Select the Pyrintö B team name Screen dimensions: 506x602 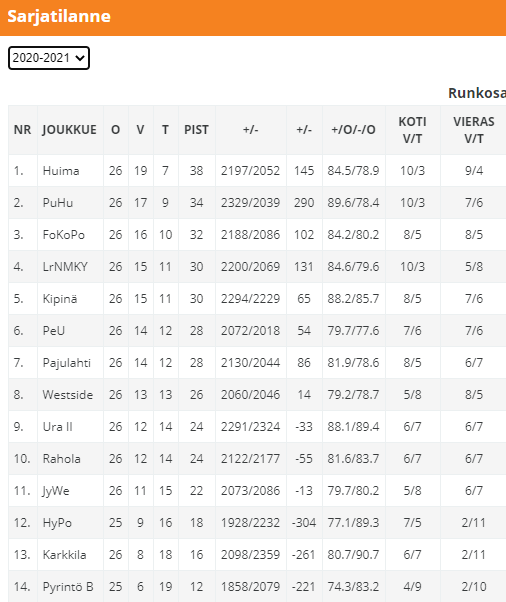(x=68, y=587)
